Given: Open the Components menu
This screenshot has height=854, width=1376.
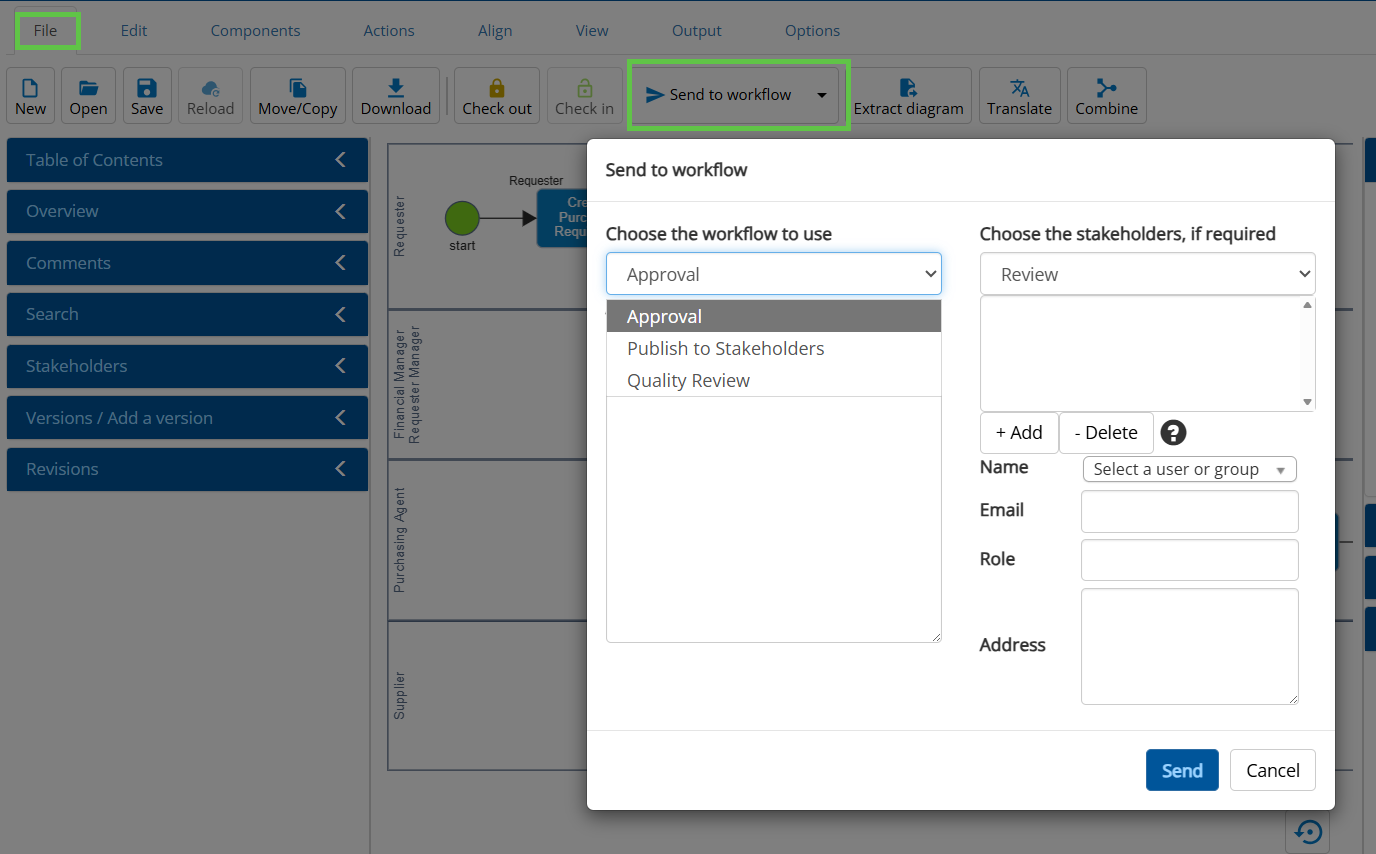Looking at the screenshot, I should pyautogui.click(x=255, y=31).
